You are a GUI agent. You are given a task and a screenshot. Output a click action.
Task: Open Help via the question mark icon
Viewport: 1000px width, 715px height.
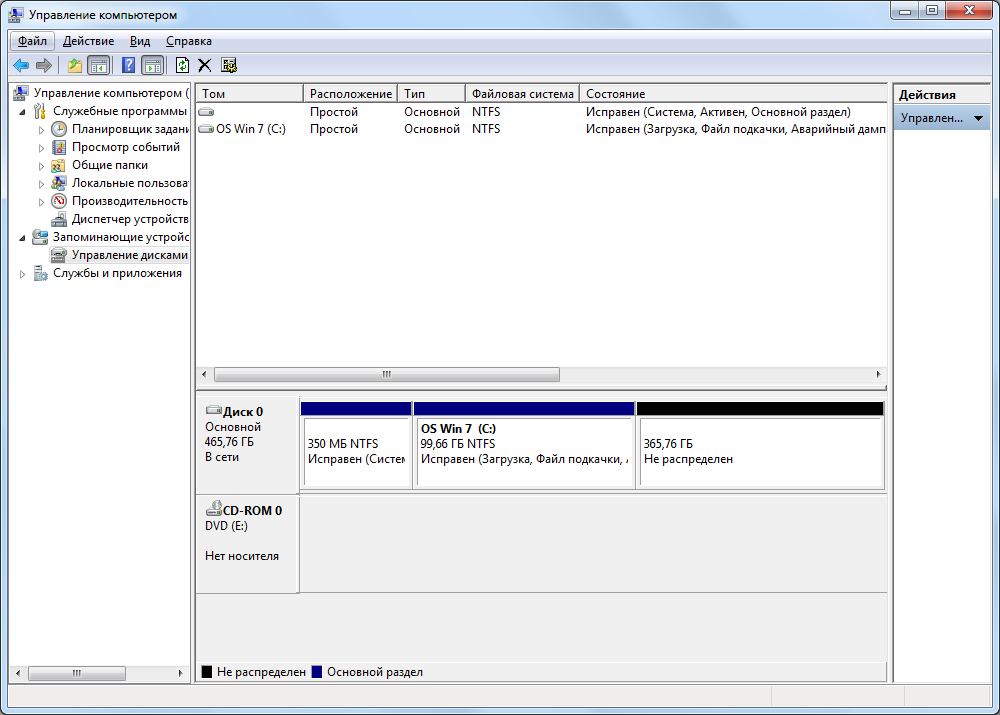[128, 66]
